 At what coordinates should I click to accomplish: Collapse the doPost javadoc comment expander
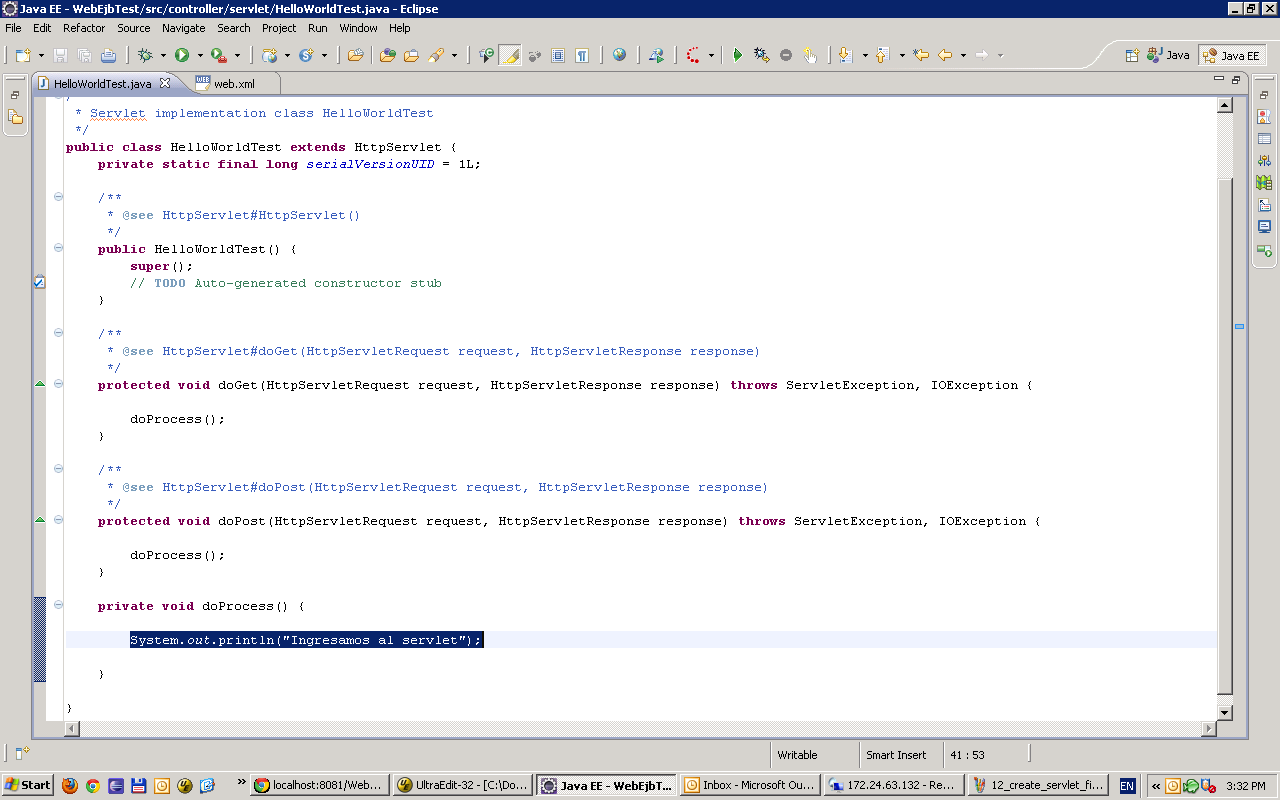57,469
